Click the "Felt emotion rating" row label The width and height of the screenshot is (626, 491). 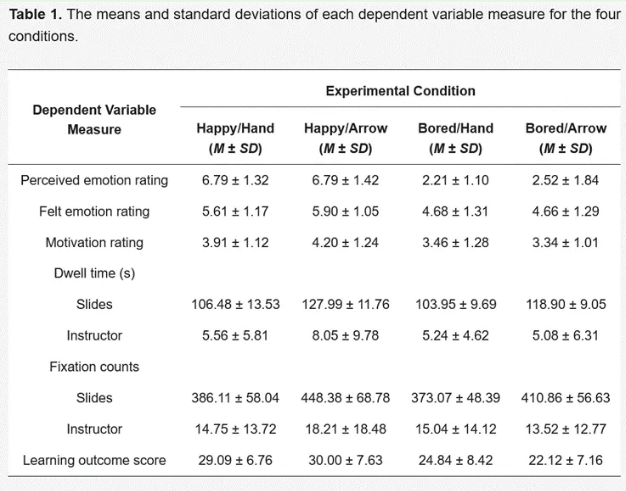[x=94, y=212]
